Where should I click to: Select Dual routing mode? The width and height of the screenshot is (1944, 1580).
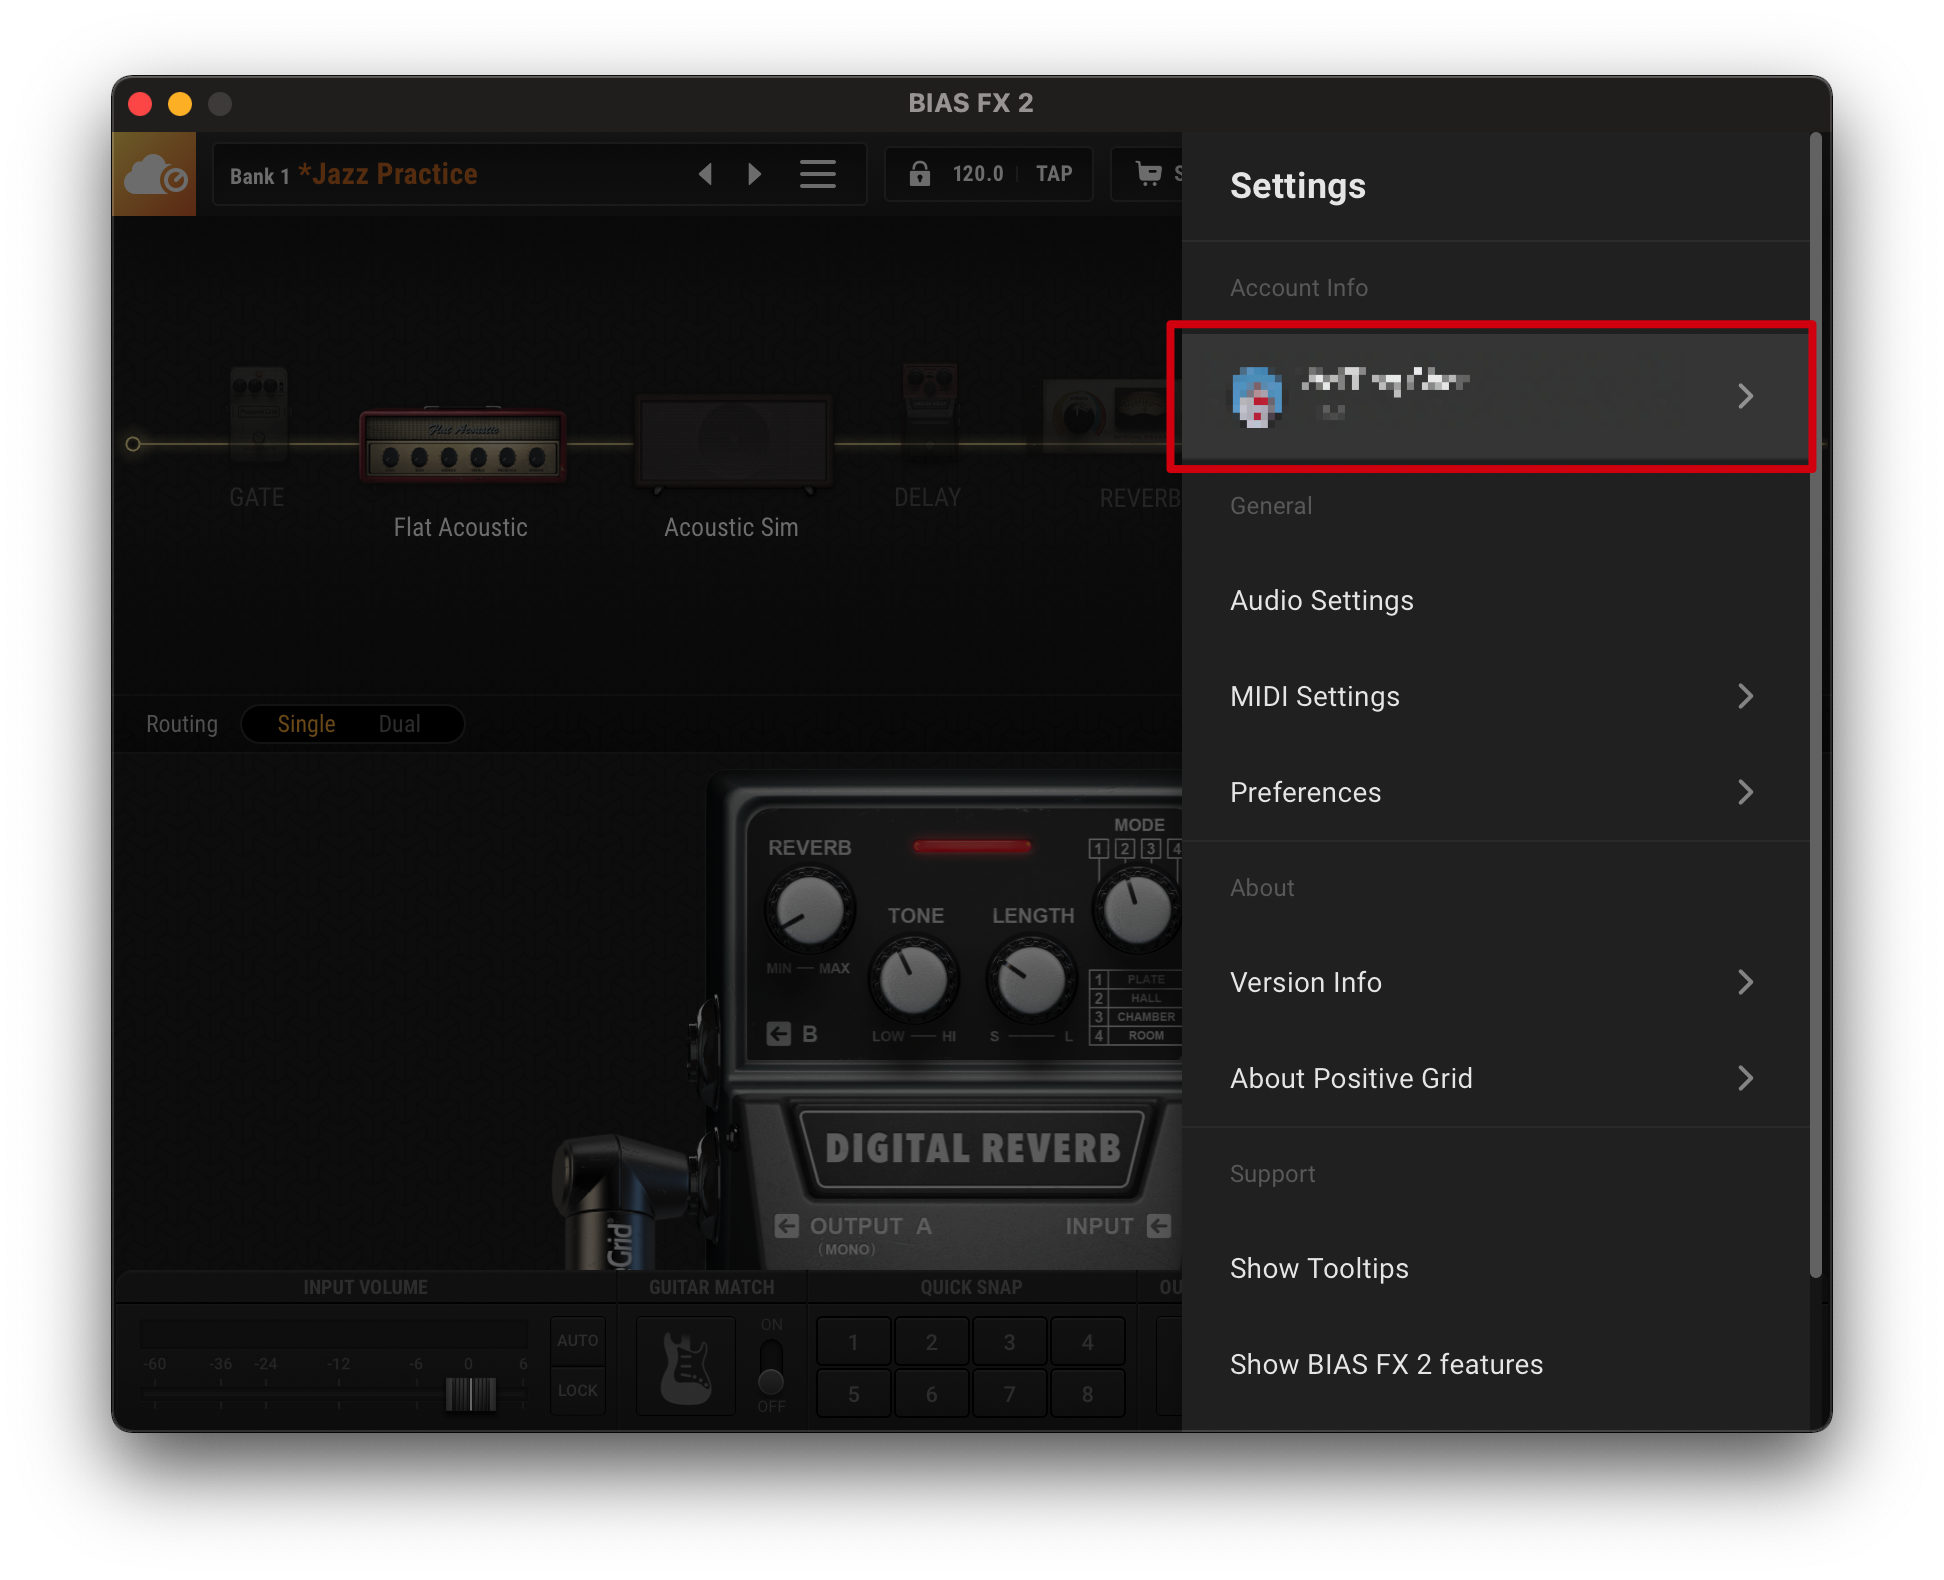pos(399,724)
